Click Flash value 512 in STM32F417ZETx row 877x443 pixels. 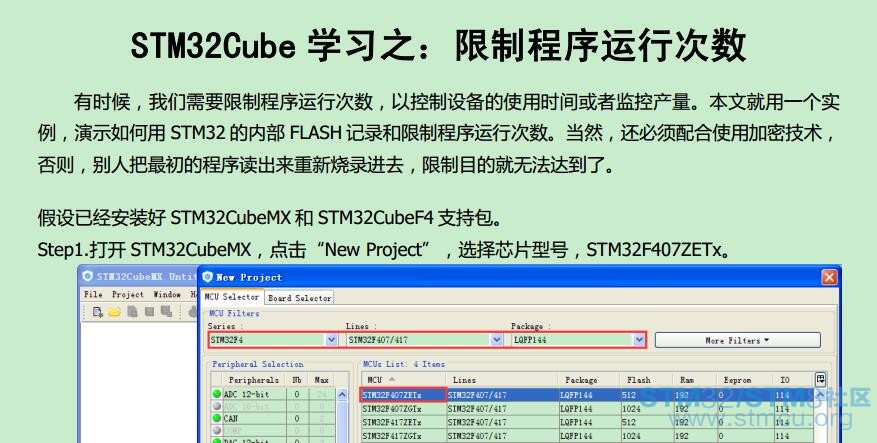(x=629, y=422)
